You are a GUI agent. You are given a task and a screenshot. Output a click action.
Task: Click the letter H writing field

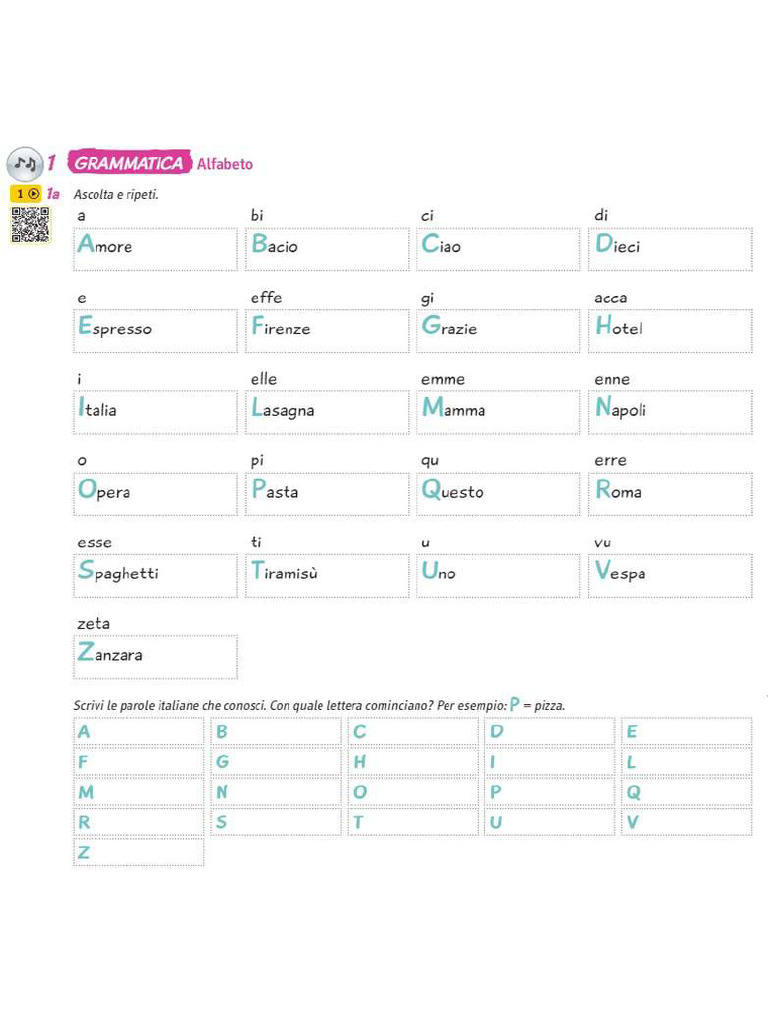[x=413, y=762]
